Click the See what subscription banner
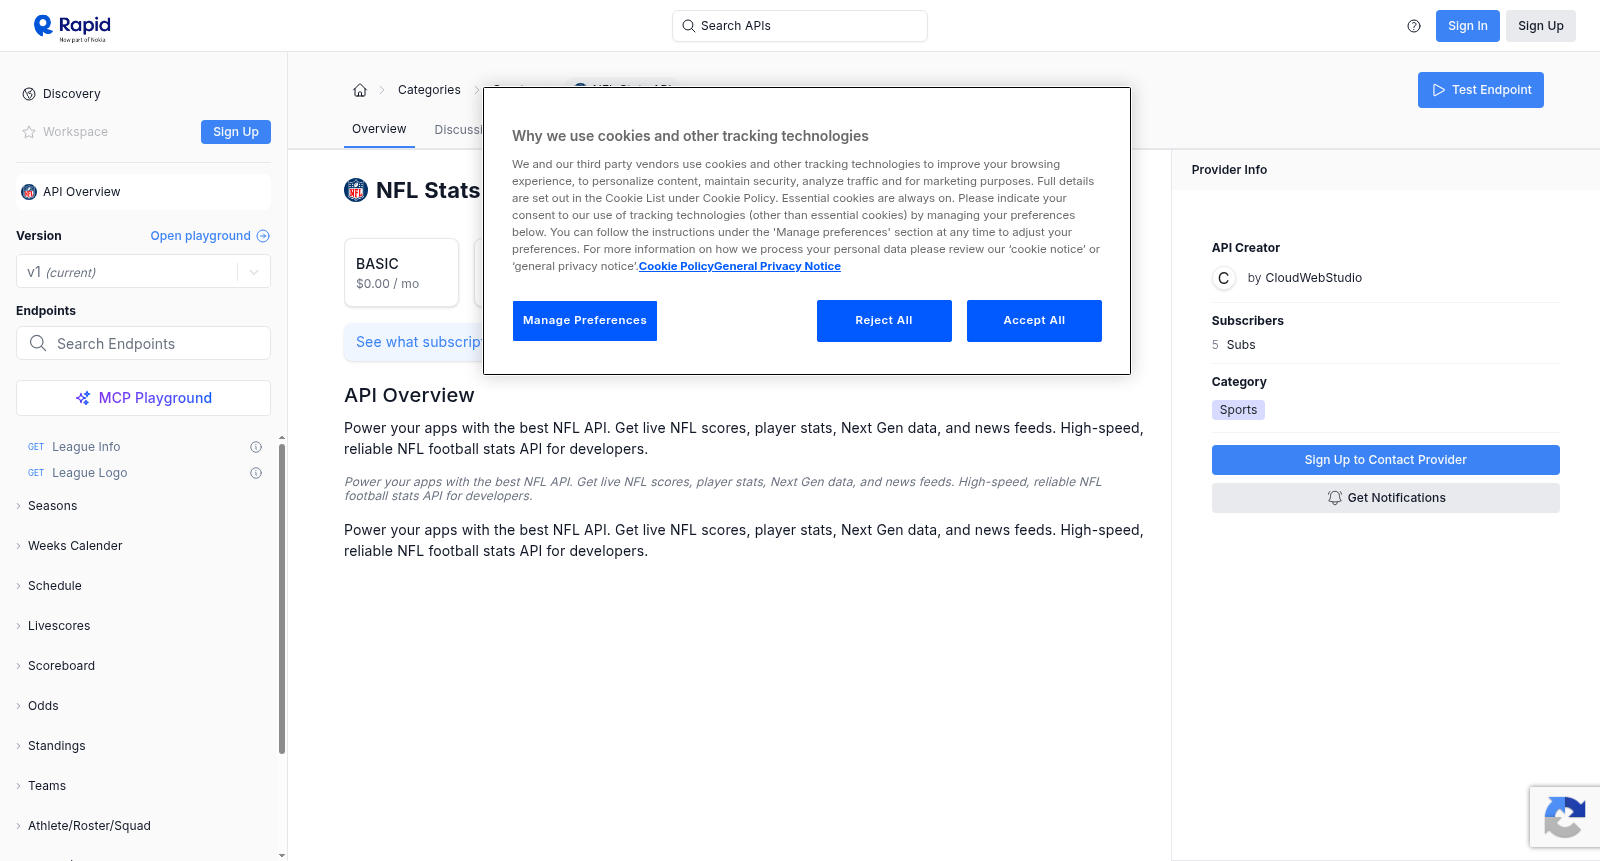Viewport: 1600px width, 861px height. tap(414, 342)
